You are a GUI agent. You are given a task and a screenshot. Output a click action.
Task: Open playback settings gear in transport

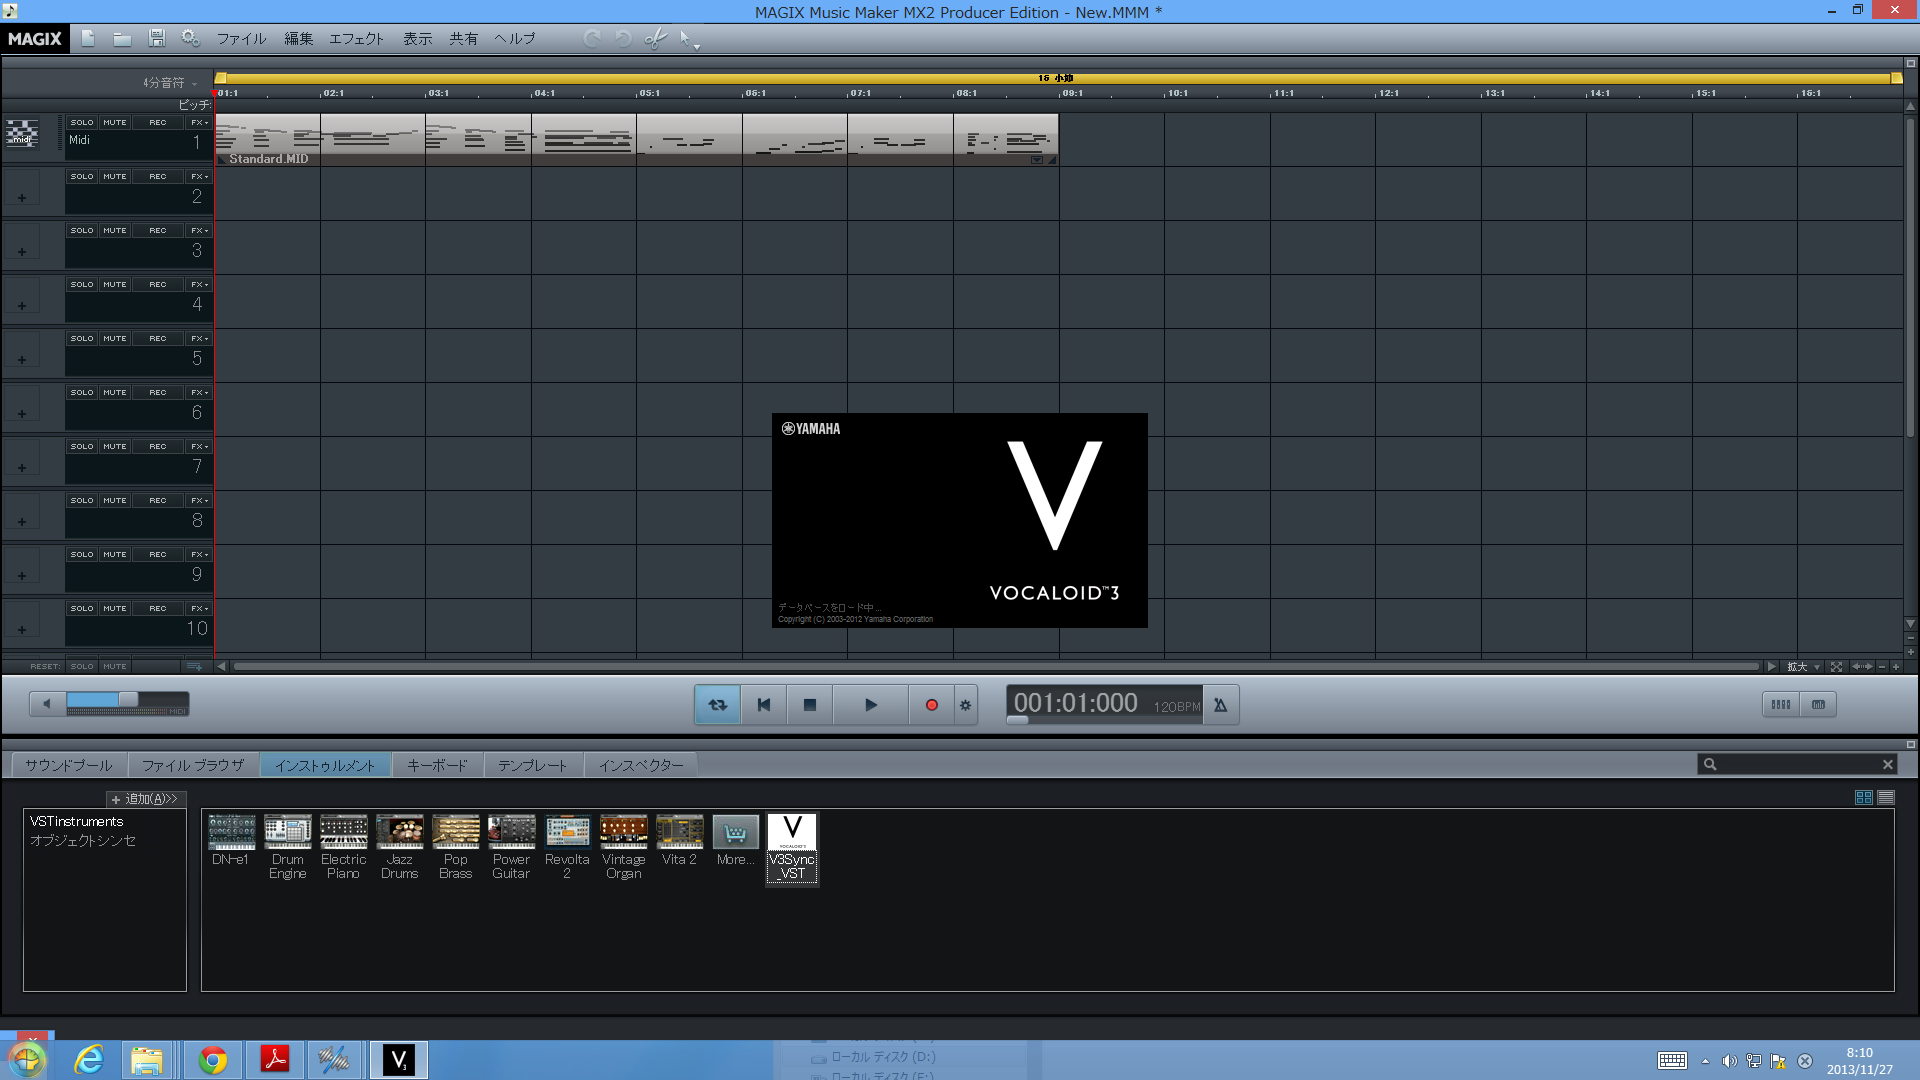pos(965,705)
